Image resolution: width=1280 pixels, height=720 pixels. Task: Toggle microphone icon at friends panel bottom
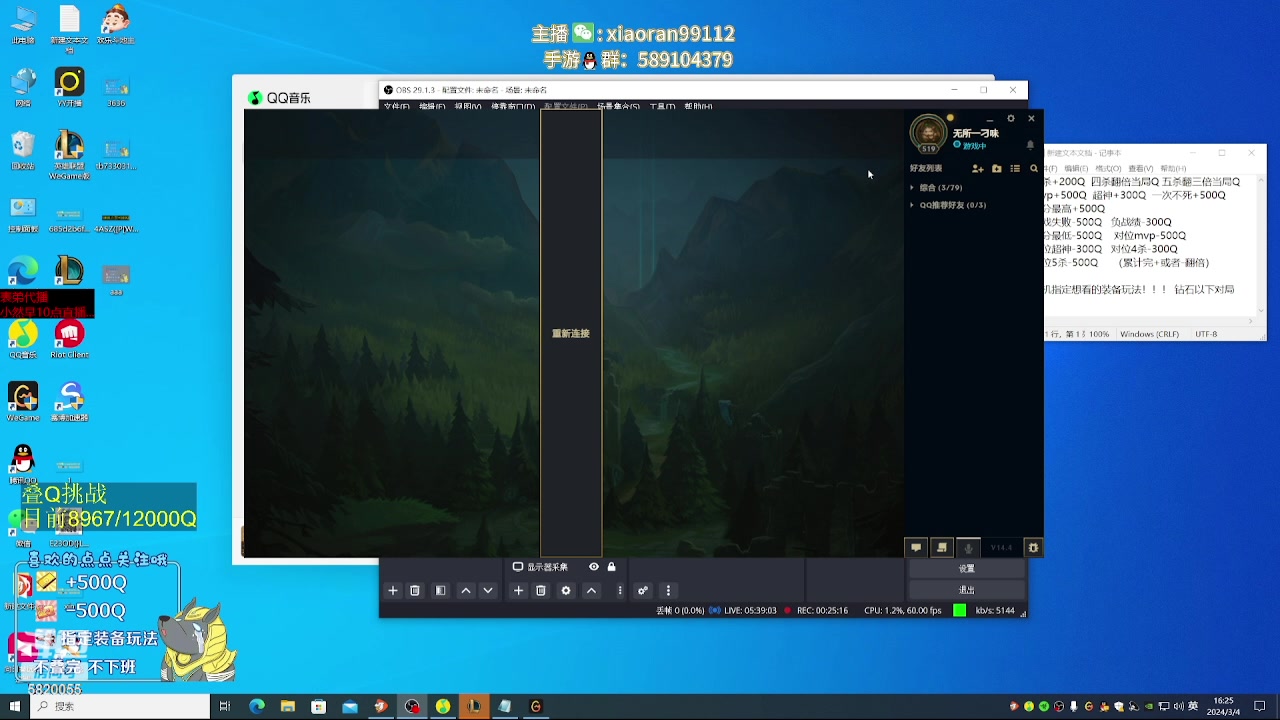click(x=968, y=548)
